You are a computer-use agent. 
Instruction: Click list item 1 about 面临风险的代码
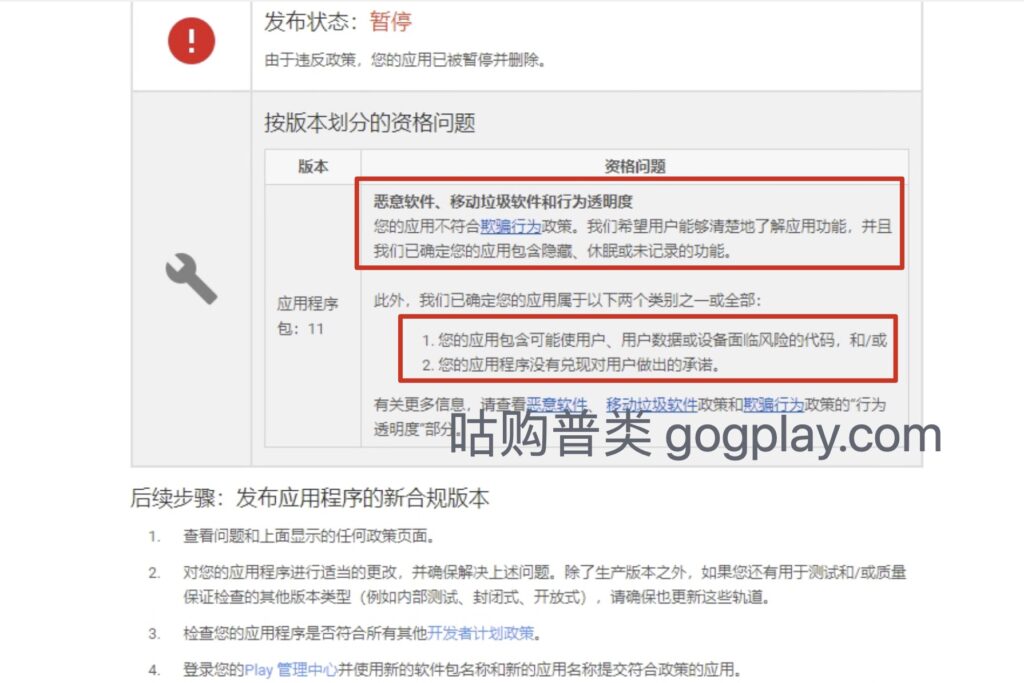click(654, 340)
